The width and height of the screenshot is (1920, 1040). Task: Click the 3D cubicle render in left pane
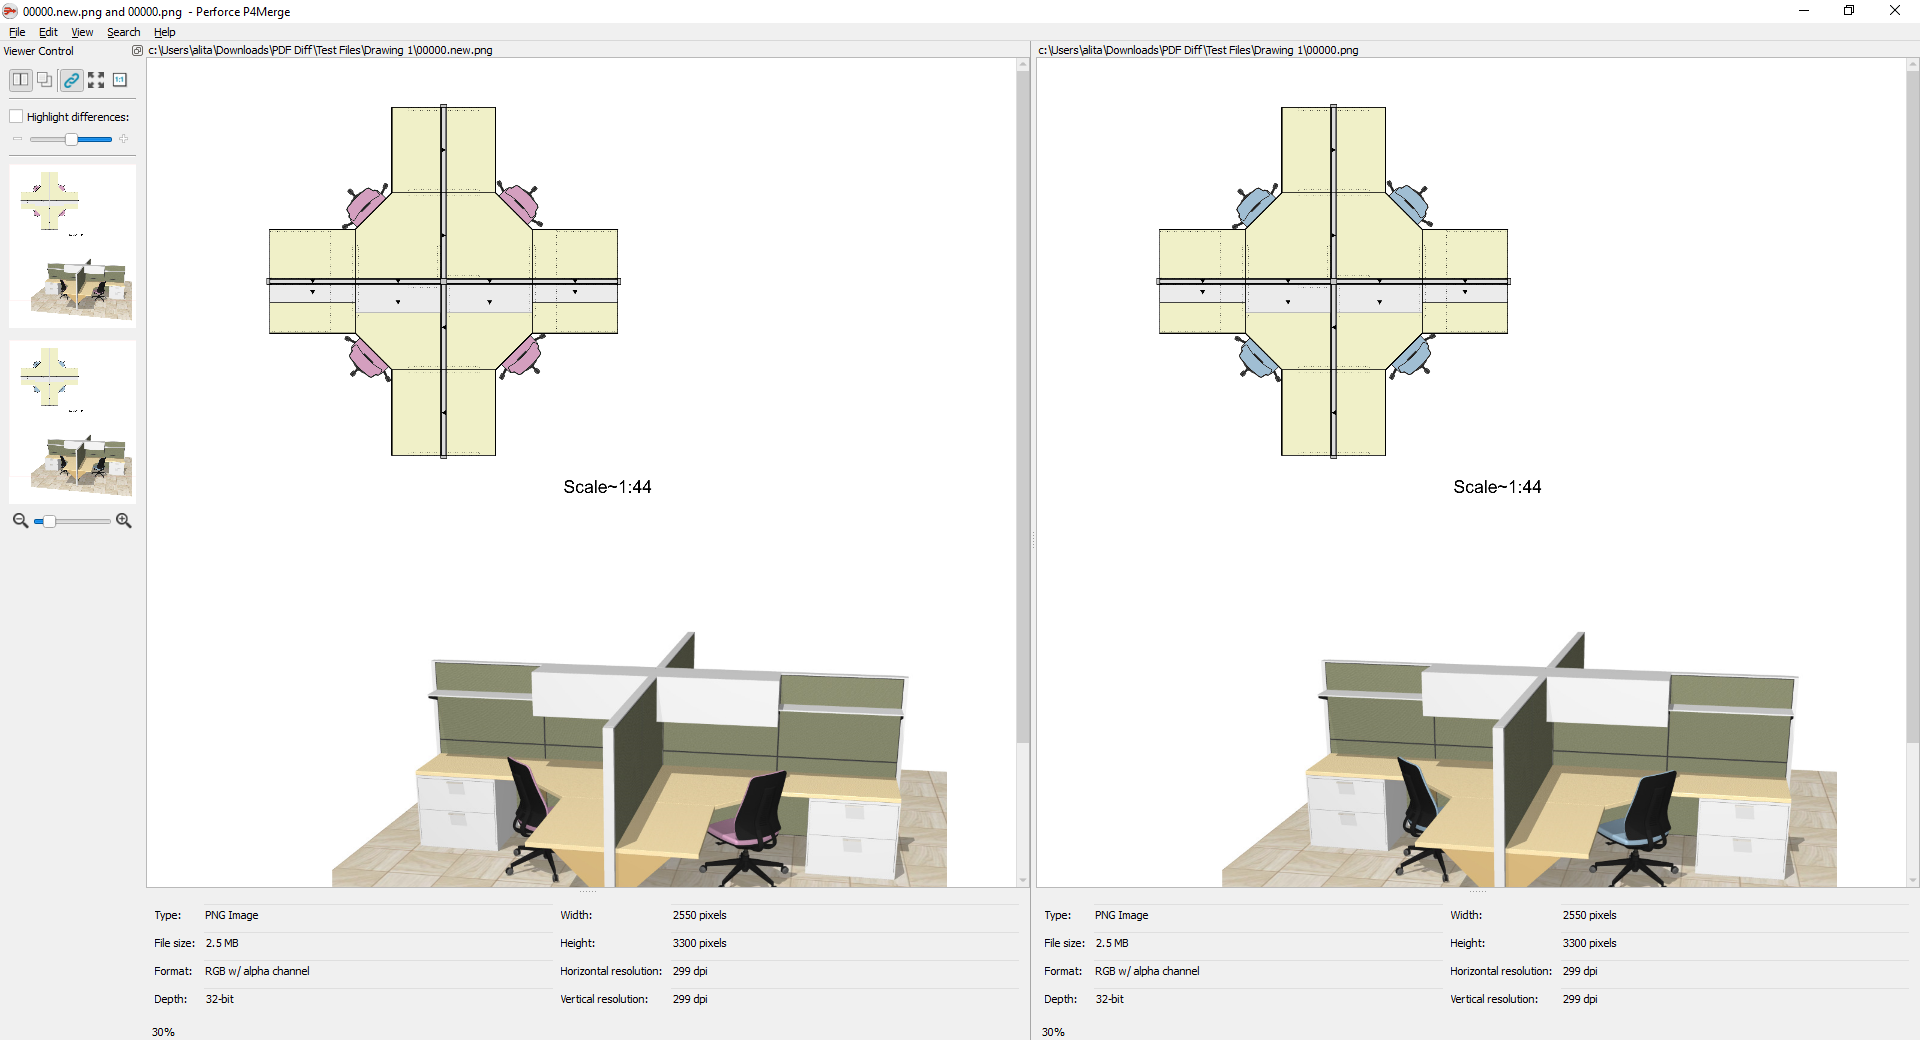click(639, 759)
